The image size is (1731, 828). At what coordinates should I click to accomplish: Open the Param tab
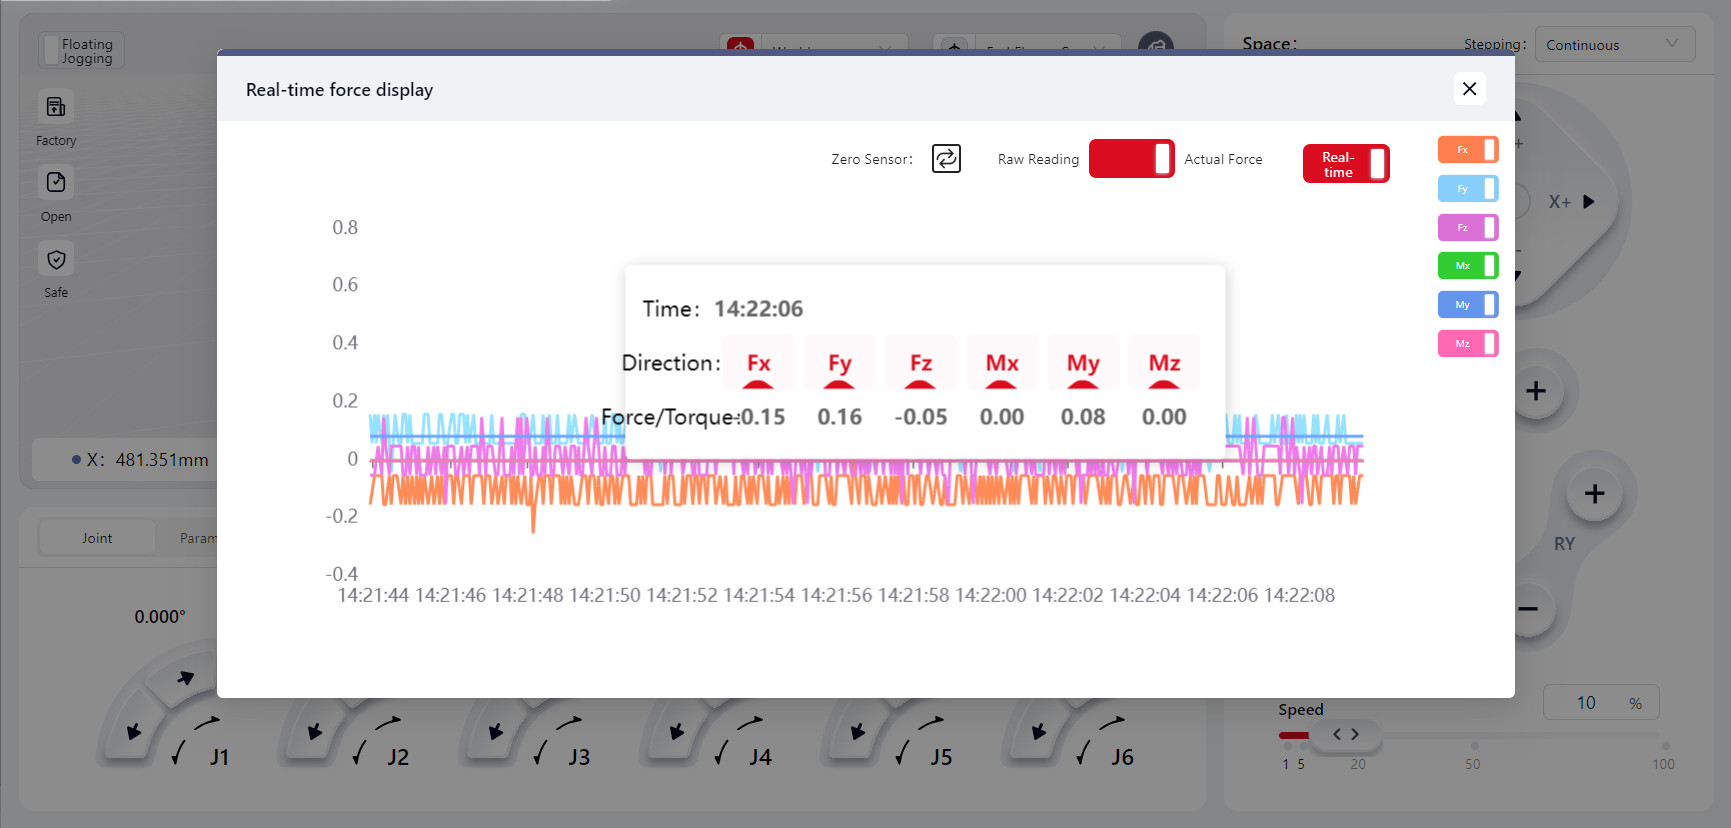pyautogui.click(x=197, y=538)
